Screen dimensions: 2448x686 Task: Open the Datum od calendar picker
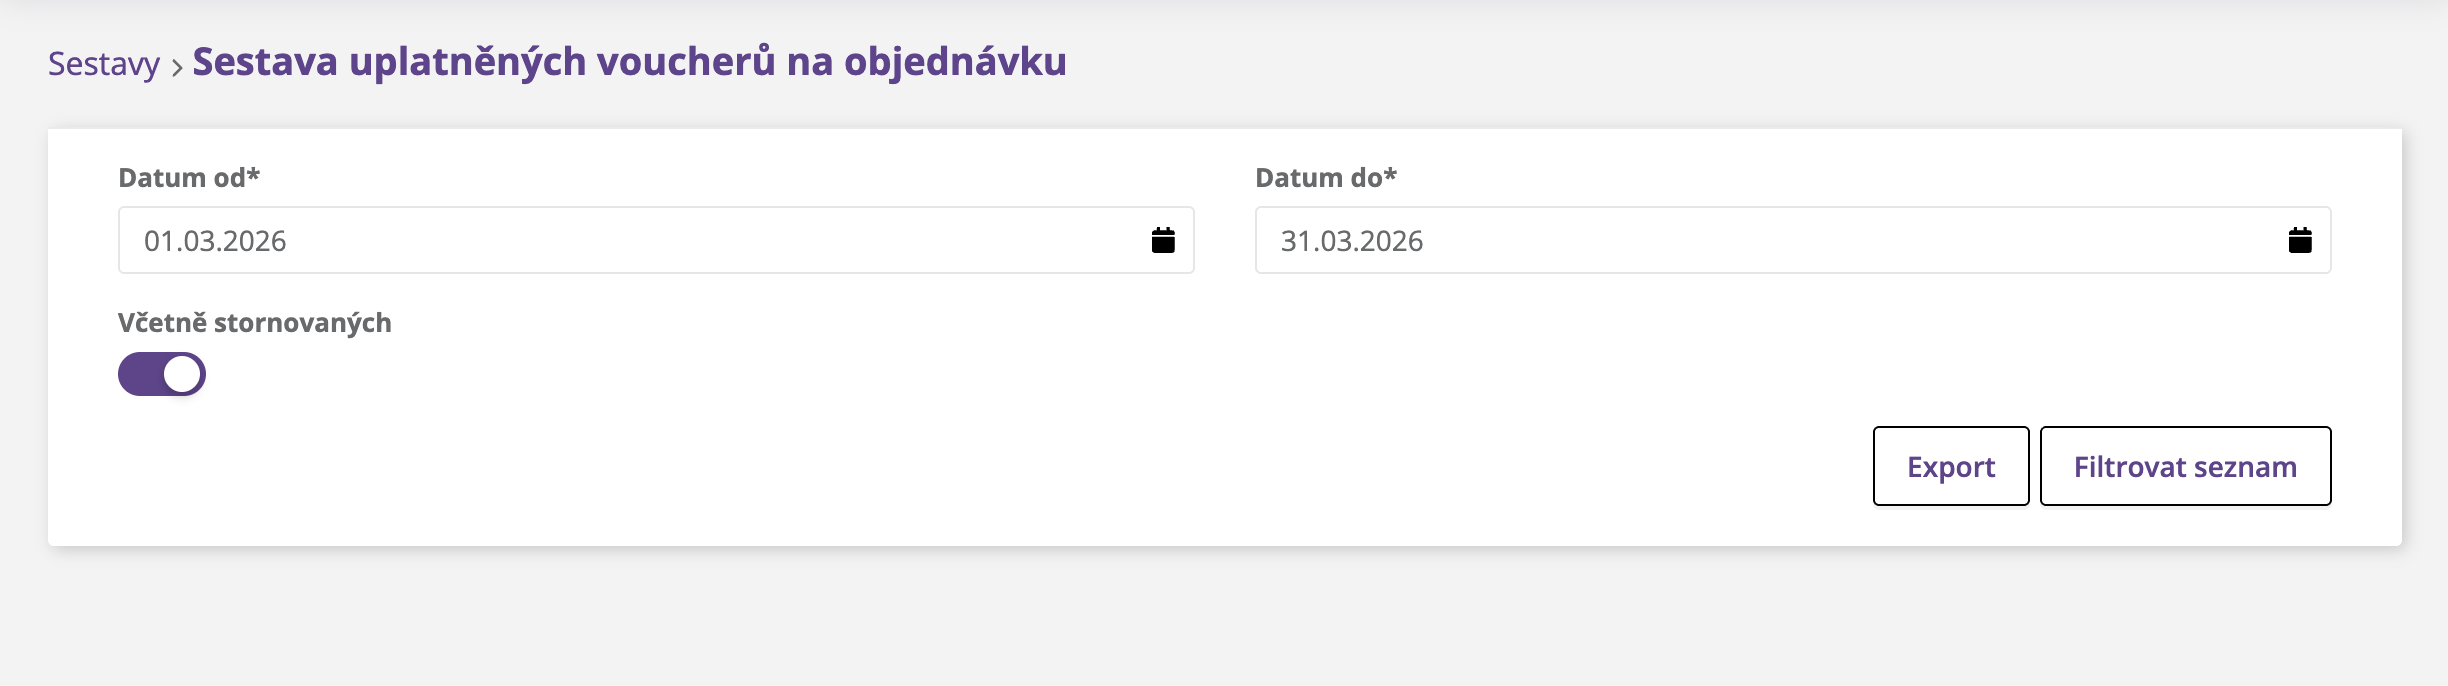coord(1162,241)
